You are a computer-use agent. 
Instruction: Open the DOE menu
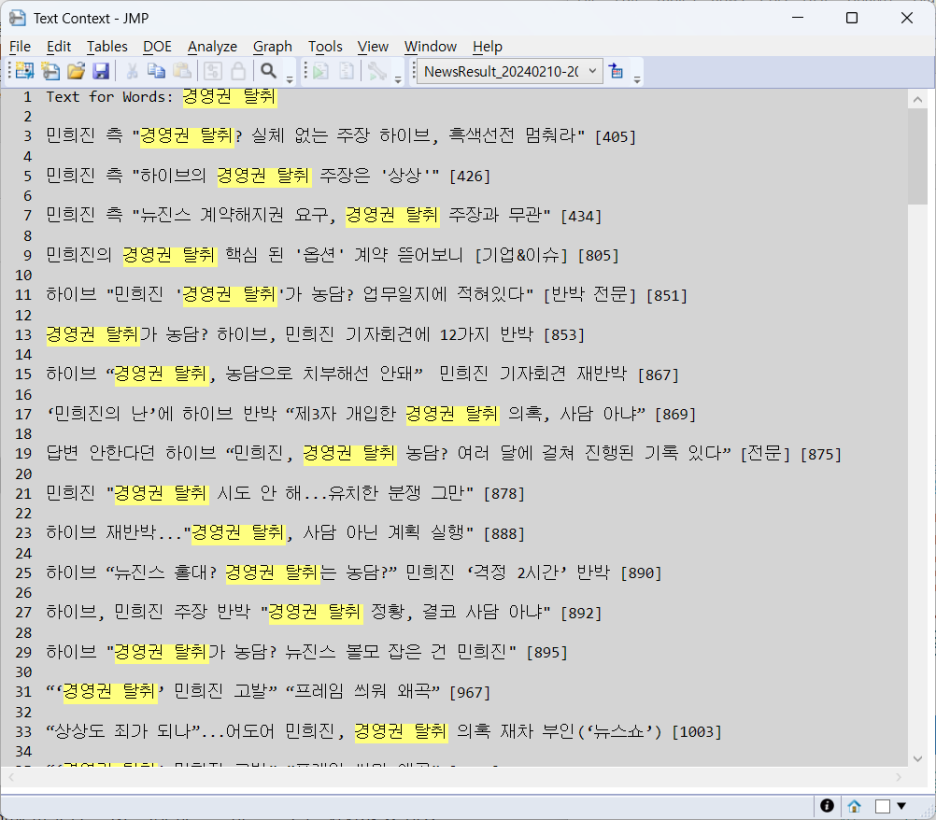[x=158, y=47]
